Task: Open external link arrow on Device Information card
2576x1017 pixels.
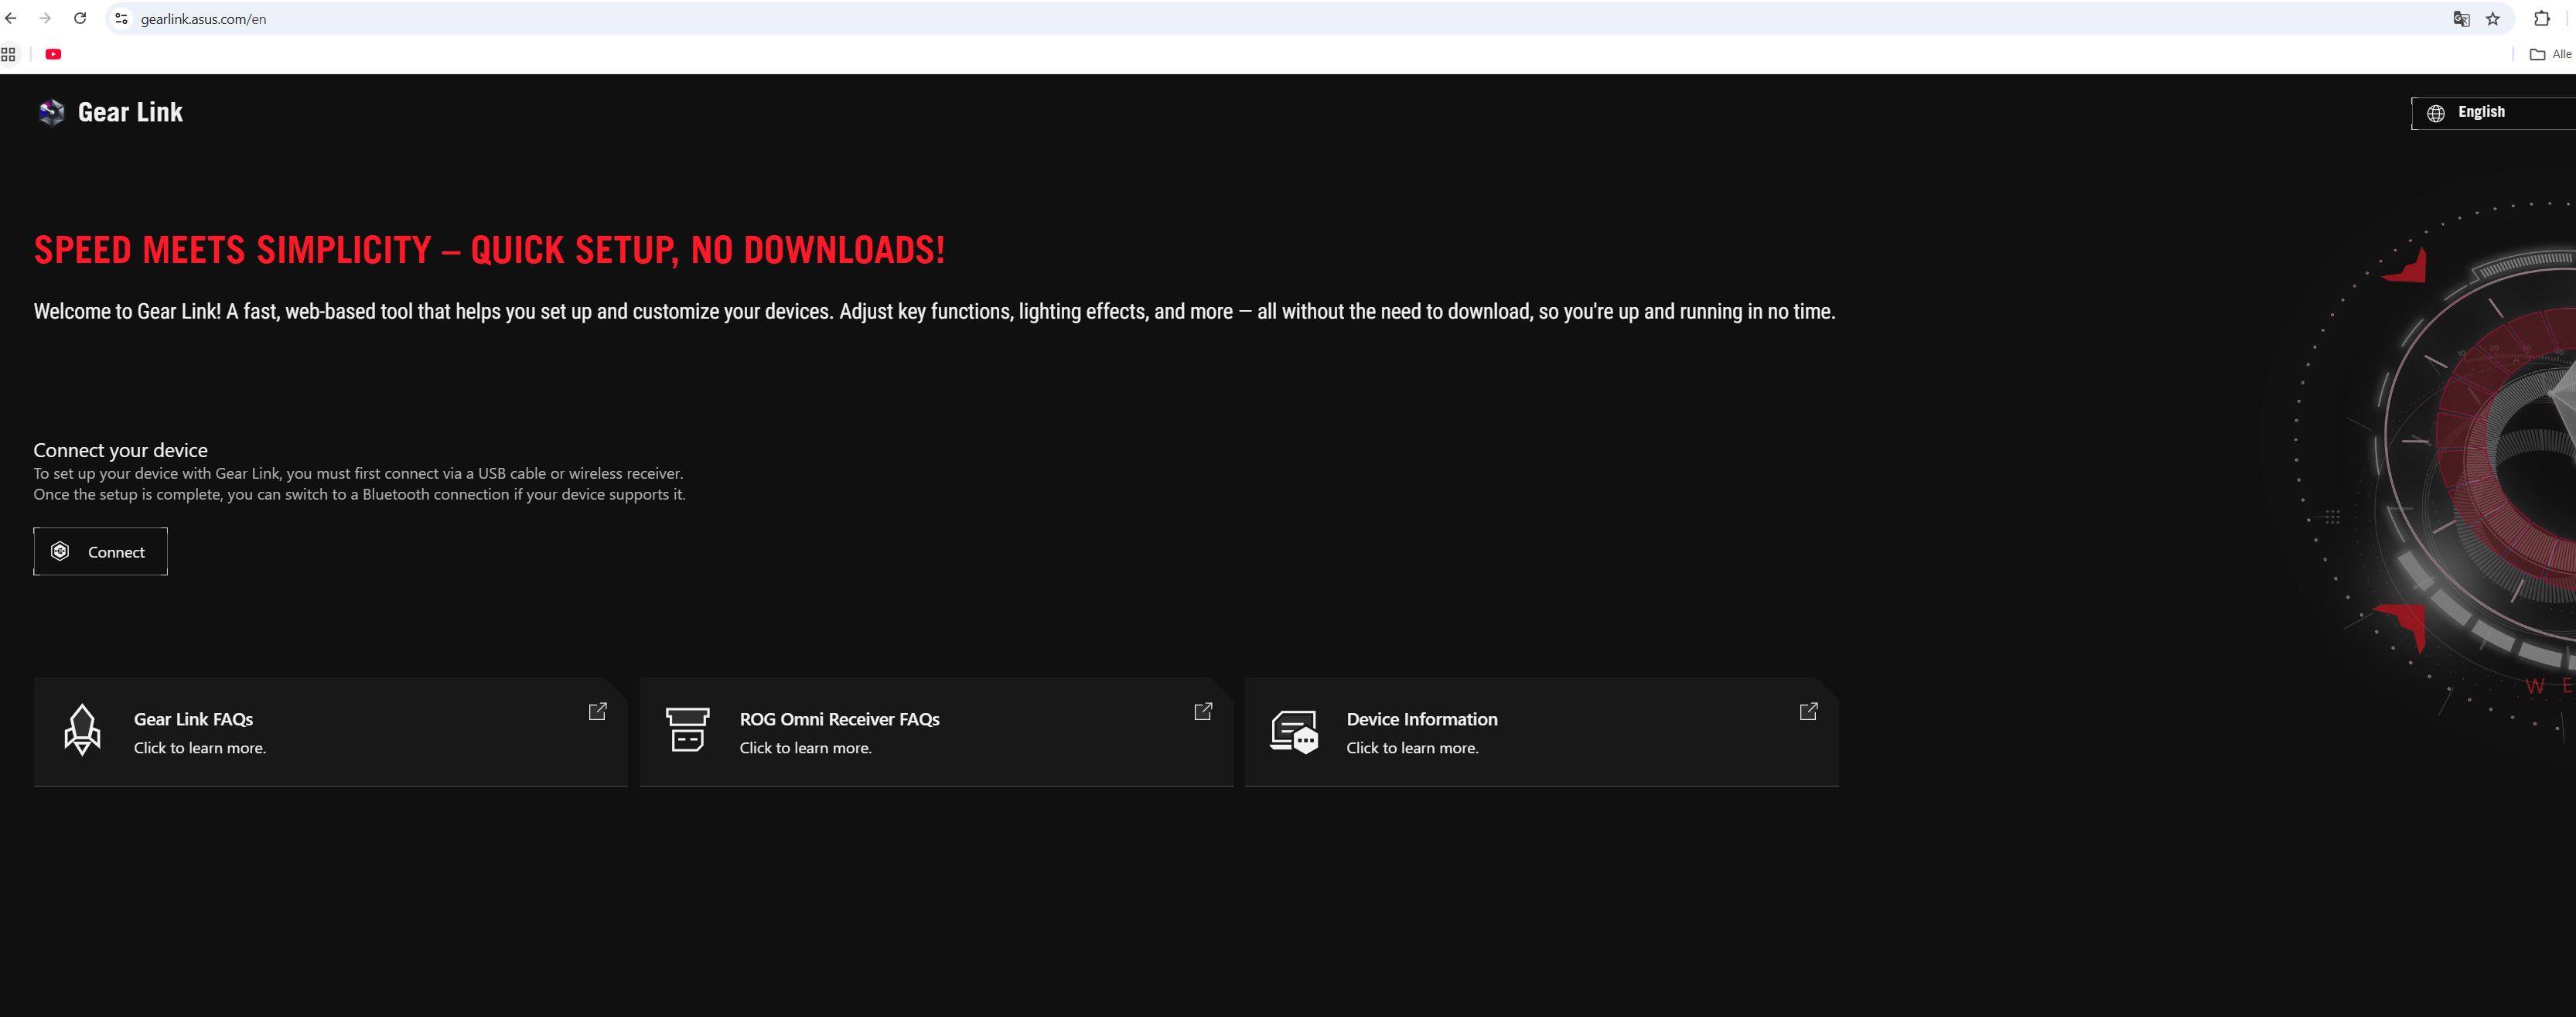Action: tap(1808, 711)
